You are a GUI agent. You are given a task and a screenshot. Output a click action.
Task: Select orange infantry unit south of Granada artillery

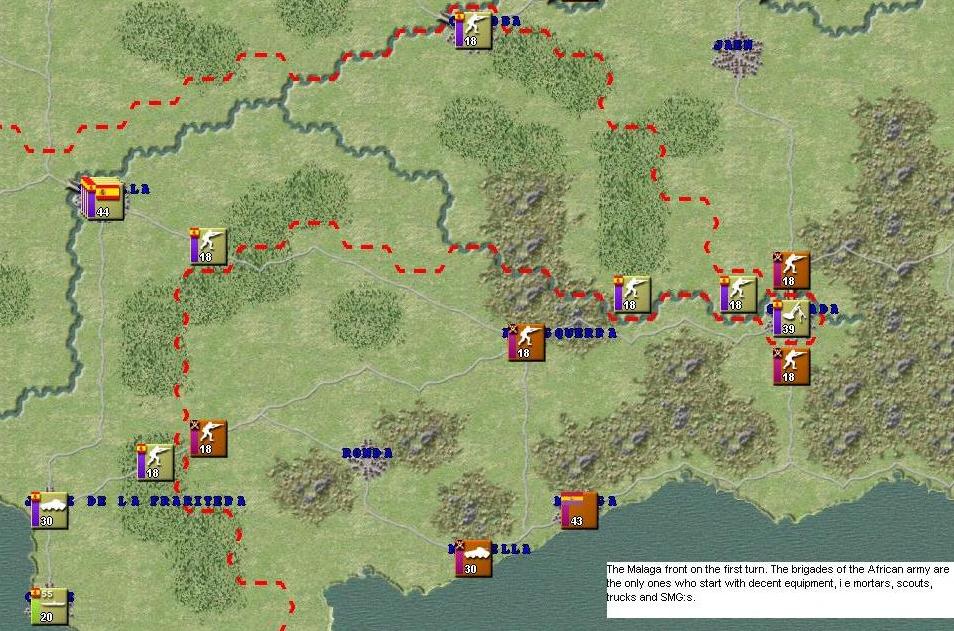point(790,366)
